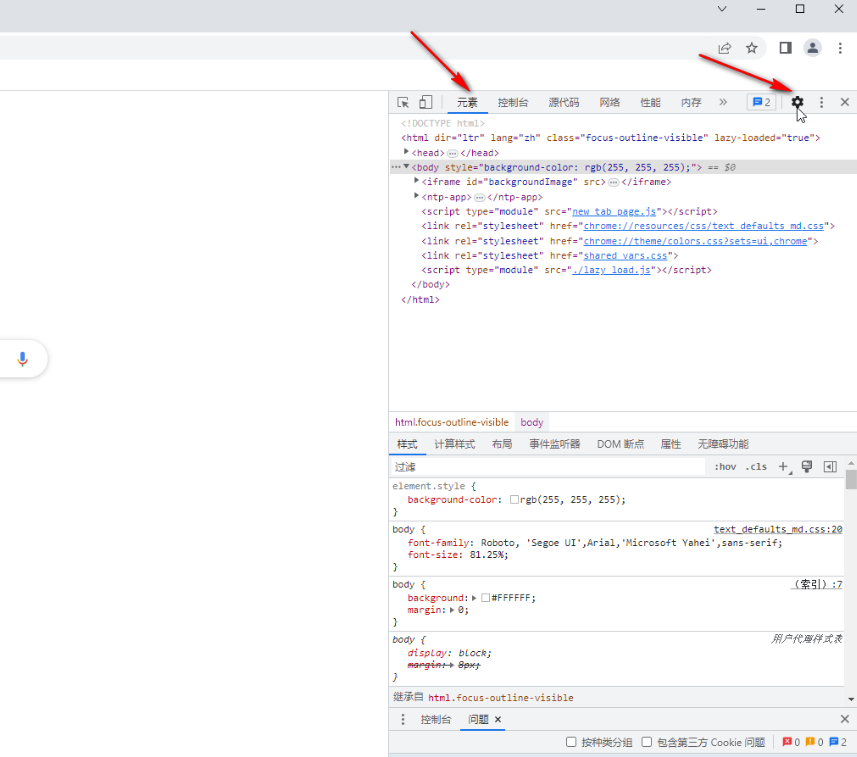857x757 pixels.
Task: Open the ./lazy_load.js link
Action: 611,270
